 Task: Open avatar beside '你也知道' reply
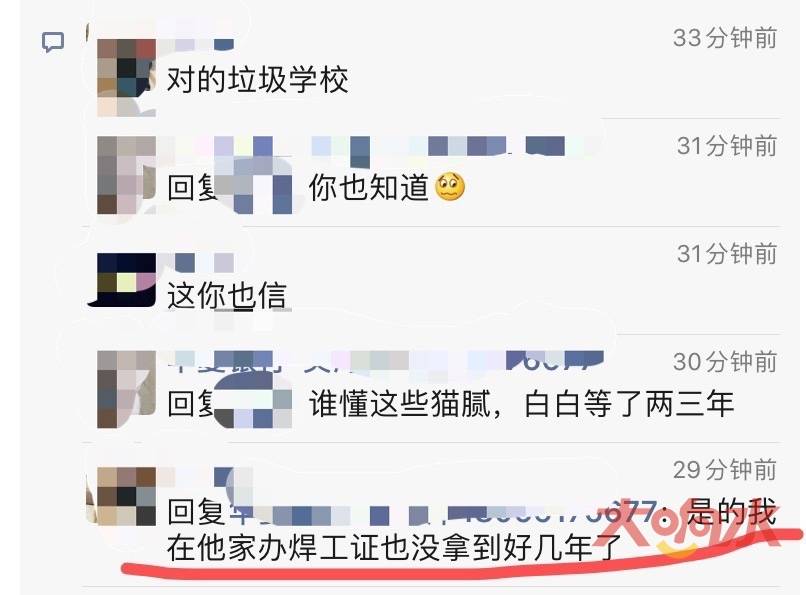point(126,175)
